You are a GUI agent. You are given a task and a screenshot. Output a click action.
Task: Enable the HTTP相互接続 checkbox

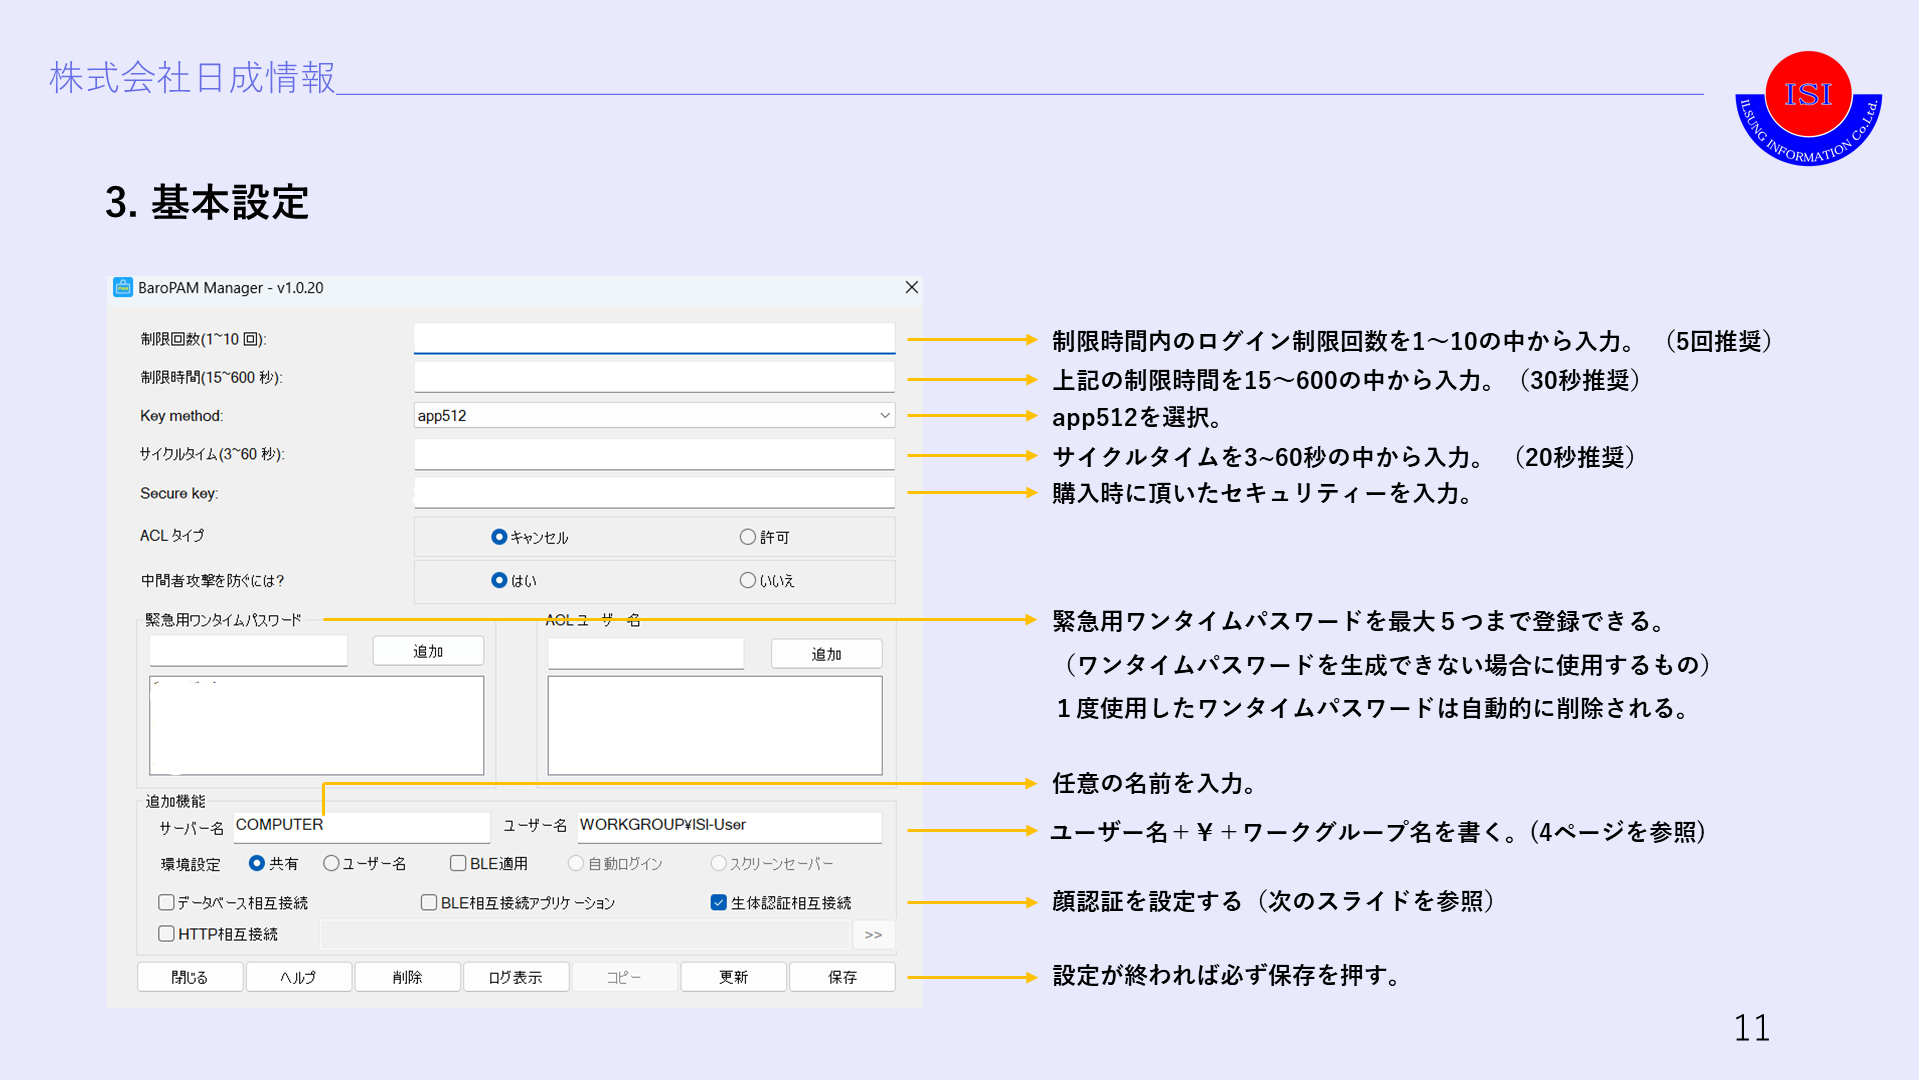(166, 933)
